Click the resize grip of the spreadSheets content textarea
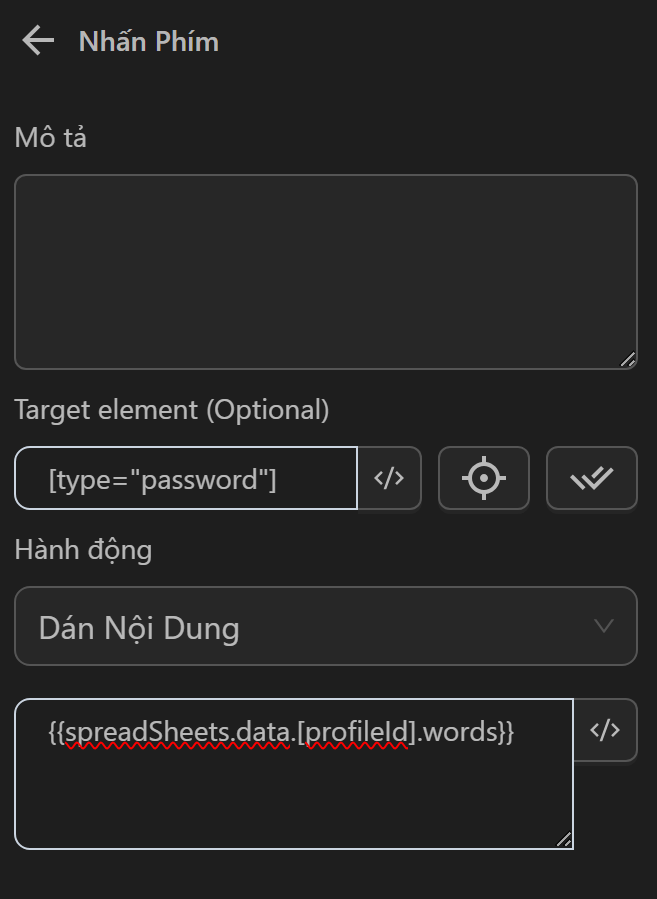This screenshot has width=657, height=899. pos(564,840)
